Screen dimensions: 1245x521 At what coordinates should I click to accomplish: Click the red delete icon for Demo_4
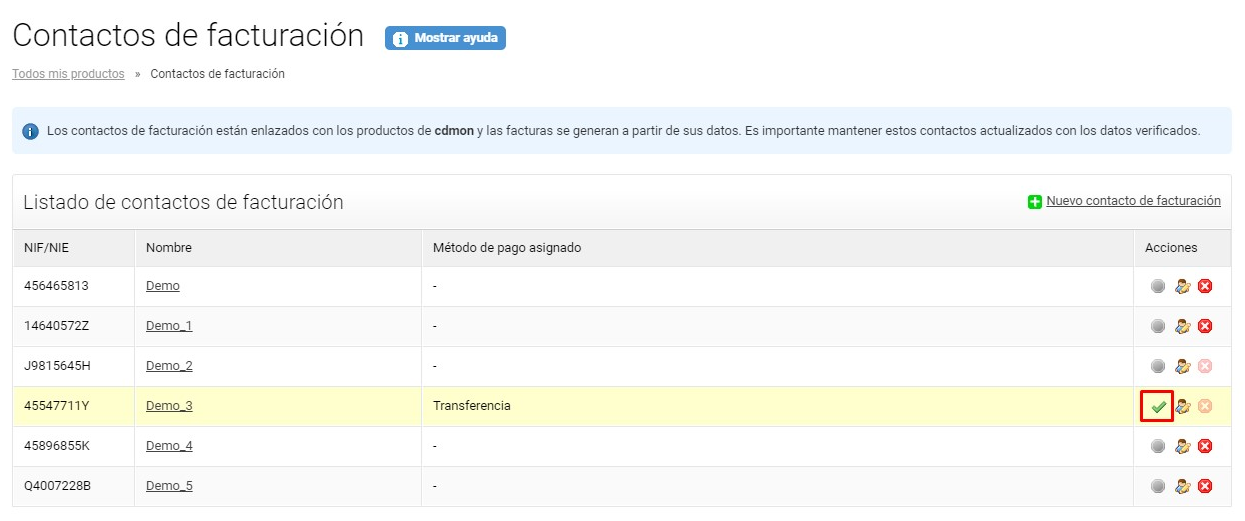pyautogui.click(x=1205, y=446)
